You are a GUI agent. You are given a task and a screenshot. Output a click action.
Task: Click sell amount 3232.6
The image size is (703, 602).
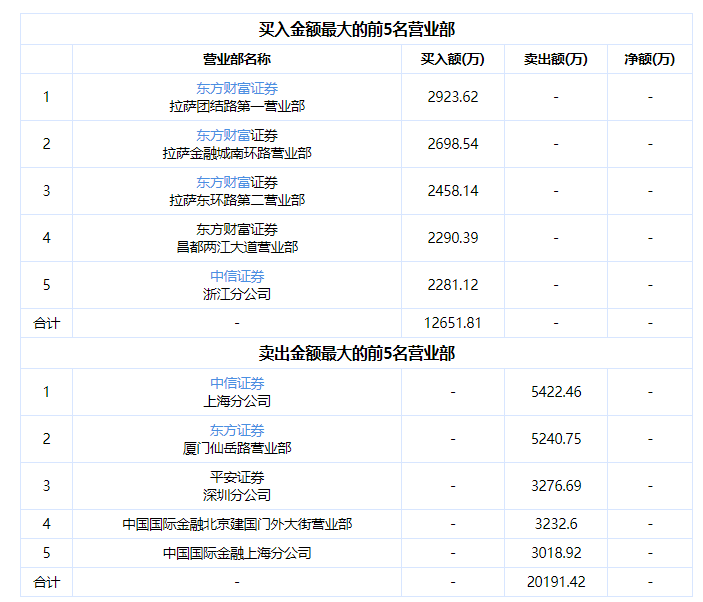(556, 524)
